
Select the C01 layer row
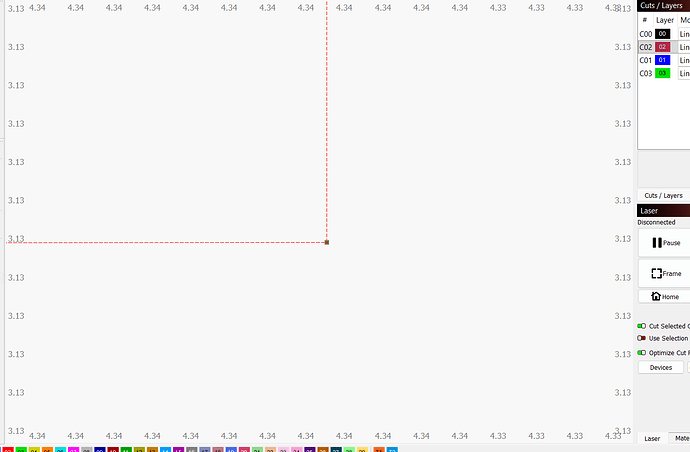[x=664, y=60]
